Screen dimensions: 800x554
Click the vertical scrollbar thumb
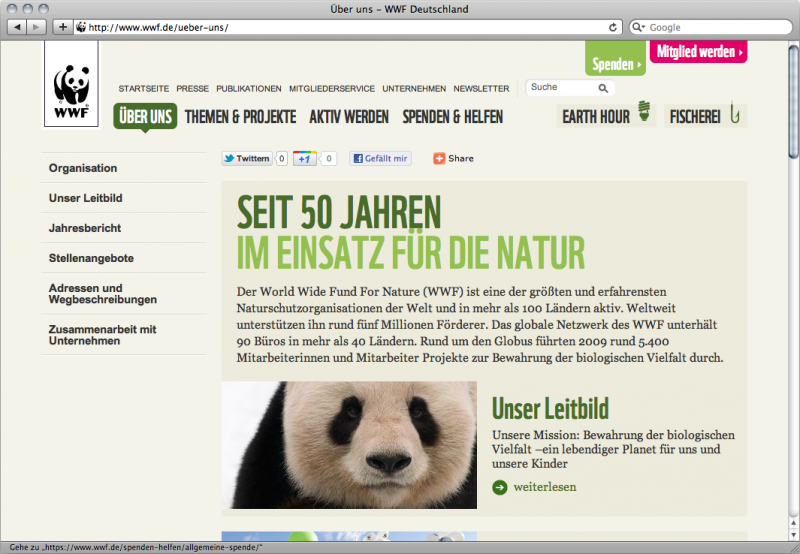click(x=793, y=102)
